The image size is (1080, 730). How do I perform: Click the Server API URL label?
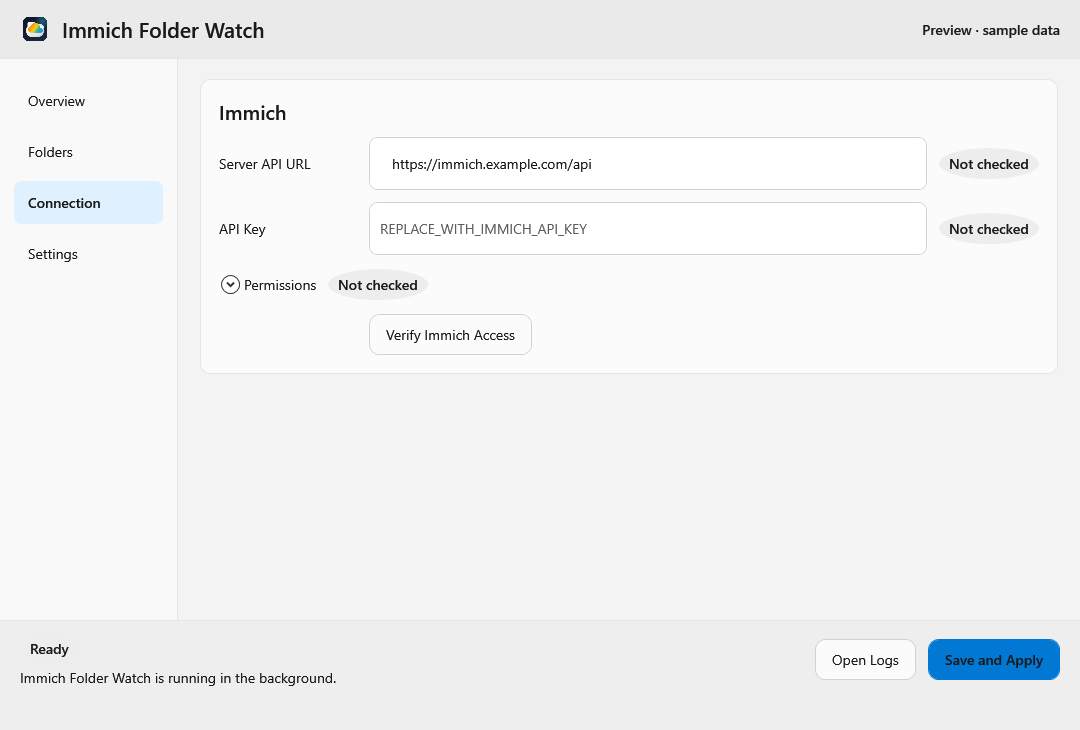click(264, 164)
